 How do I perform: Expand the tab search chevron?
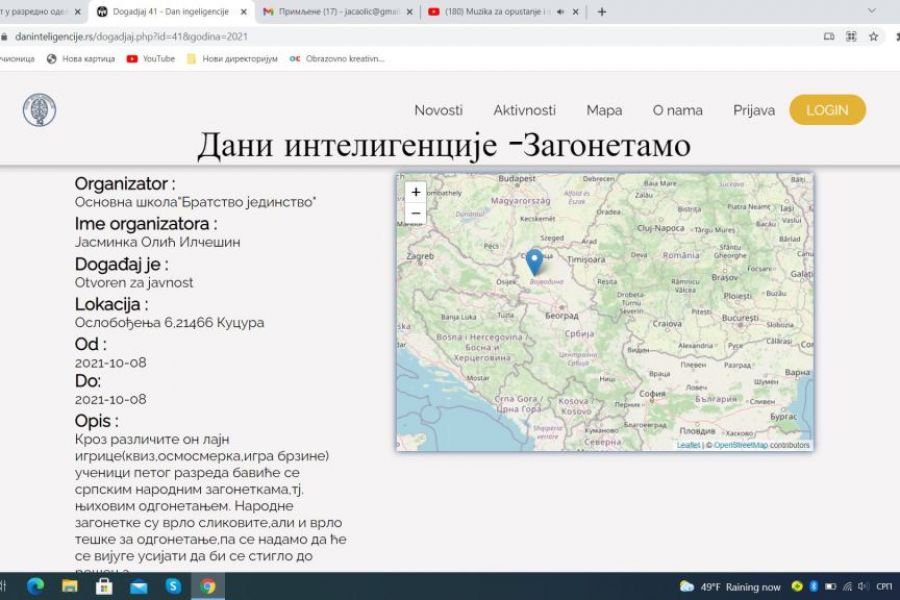pyautogui.click(x=872, y=12)
